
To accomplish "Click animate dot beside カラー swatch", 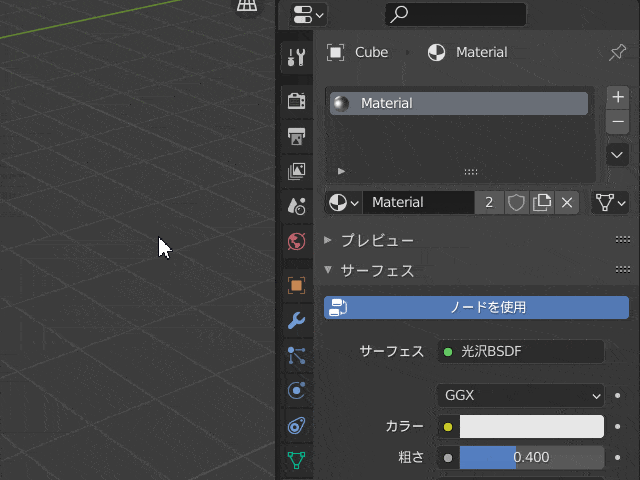I will click(x=618, y=427).
